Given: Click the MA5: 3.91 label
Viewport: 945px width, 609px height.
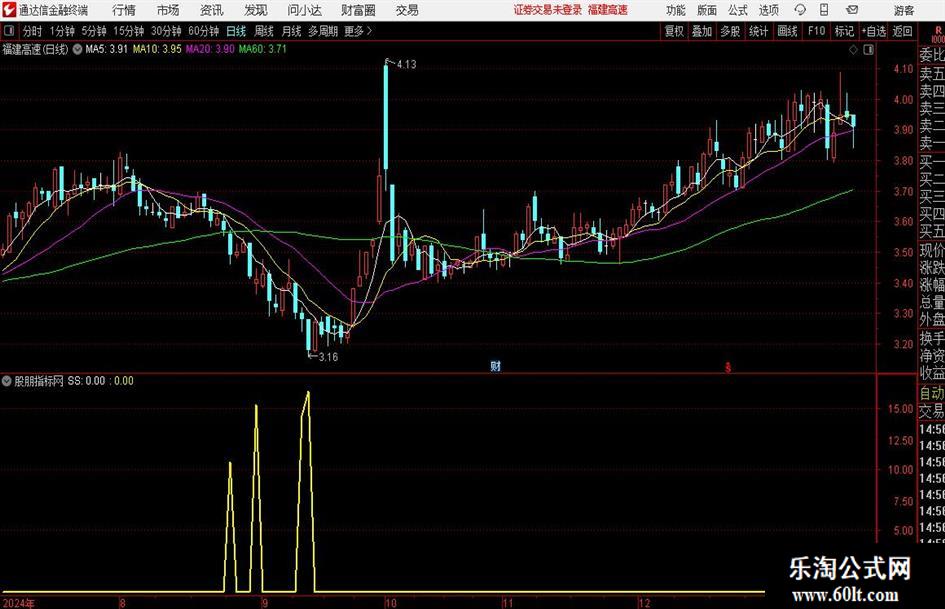Looking at the screenshot, I should coord(107,49).
